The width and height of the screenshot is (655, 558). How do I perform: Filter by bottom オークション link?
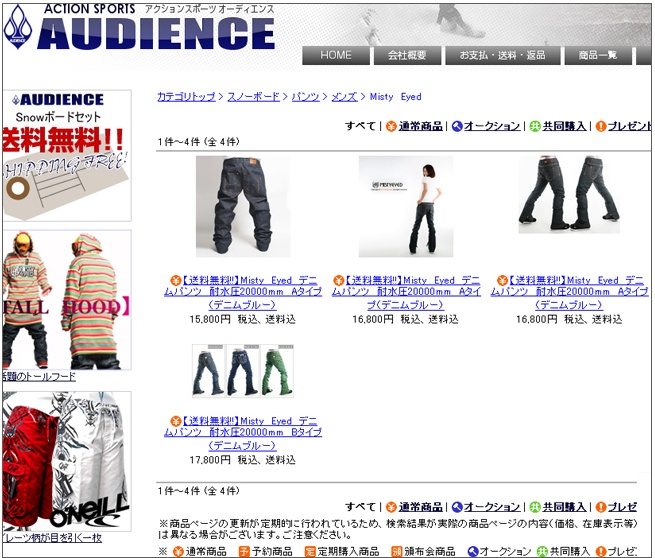click(x=492, y=507)
